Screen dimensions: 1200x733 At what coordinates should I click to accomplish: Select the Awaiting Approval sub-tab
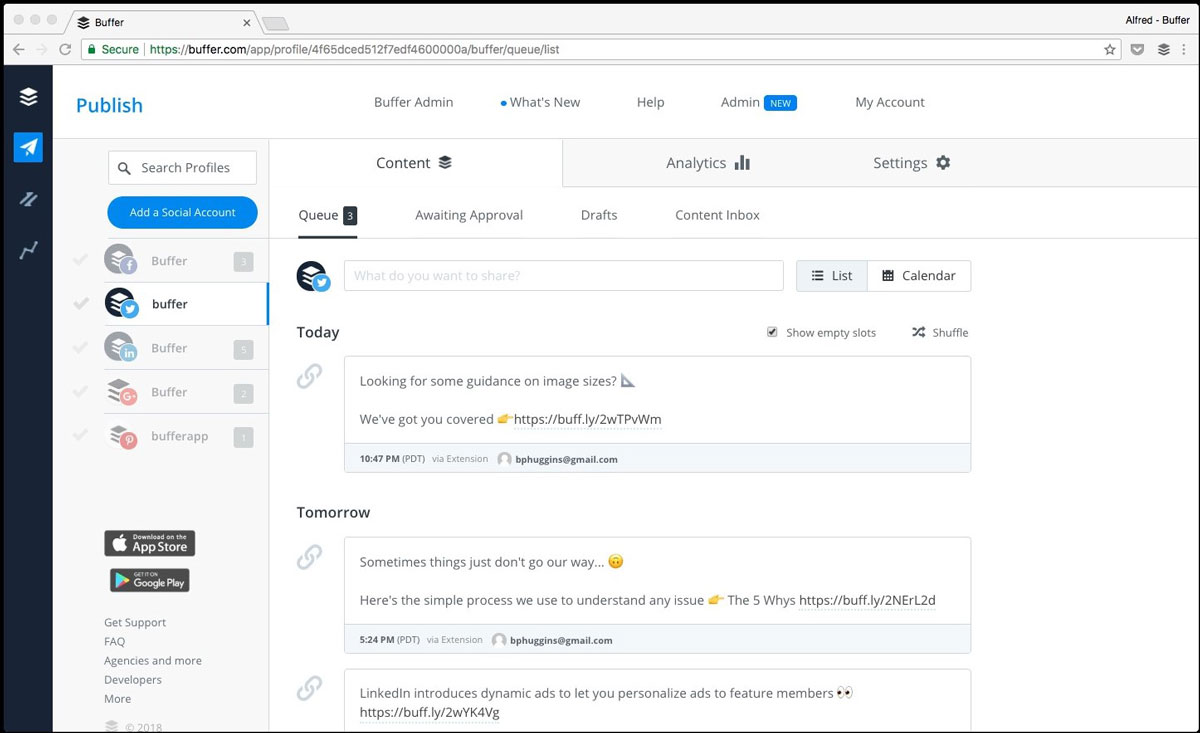click(469, 215)
